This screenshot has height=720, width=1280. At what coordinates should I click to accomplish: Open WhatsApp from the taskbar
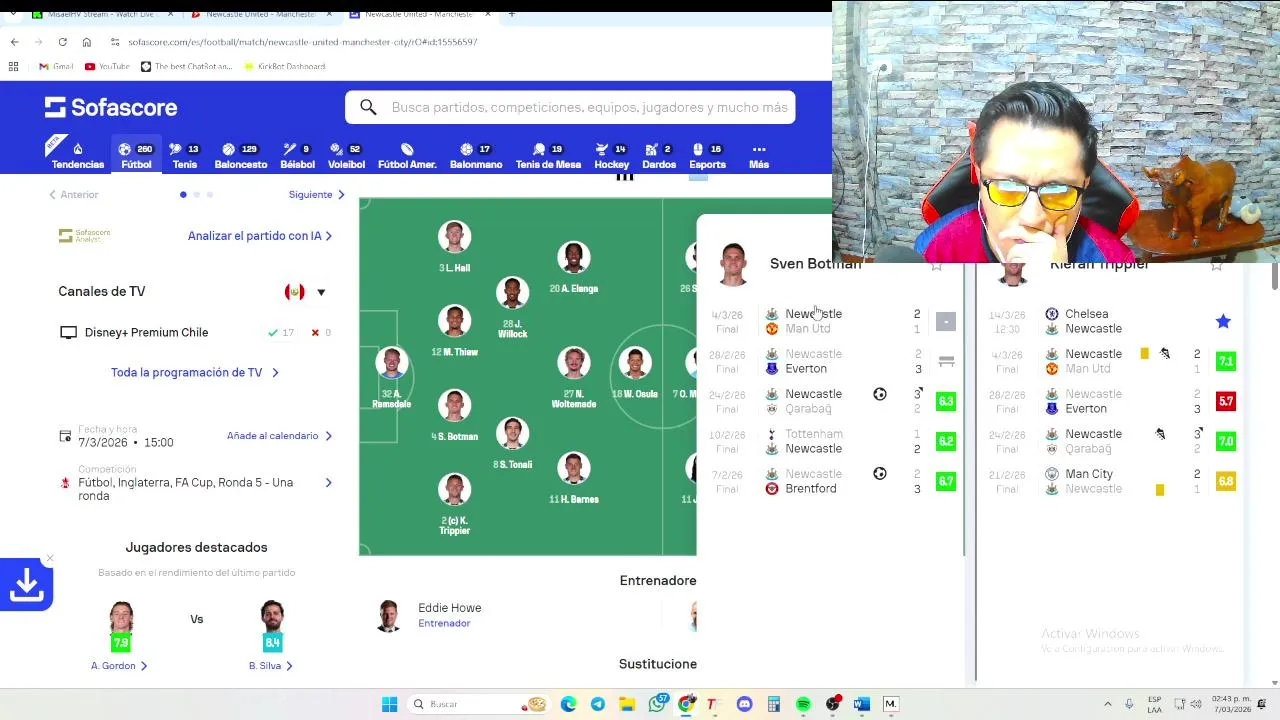(x=657, y=704)
